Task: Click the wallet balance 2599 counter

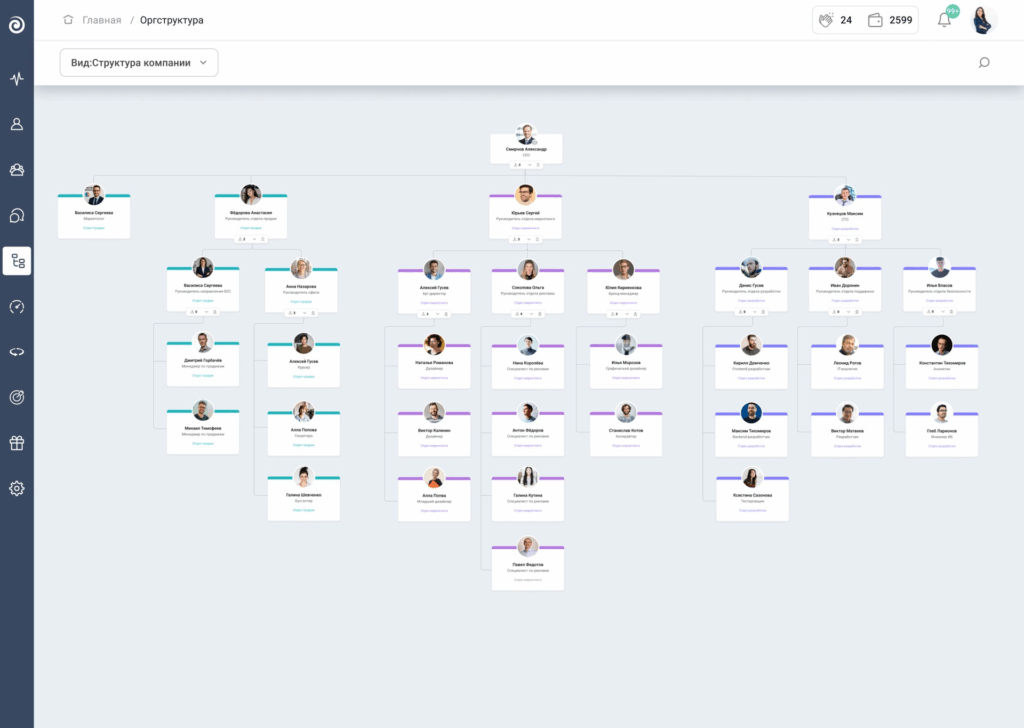Action: [890, 20]
